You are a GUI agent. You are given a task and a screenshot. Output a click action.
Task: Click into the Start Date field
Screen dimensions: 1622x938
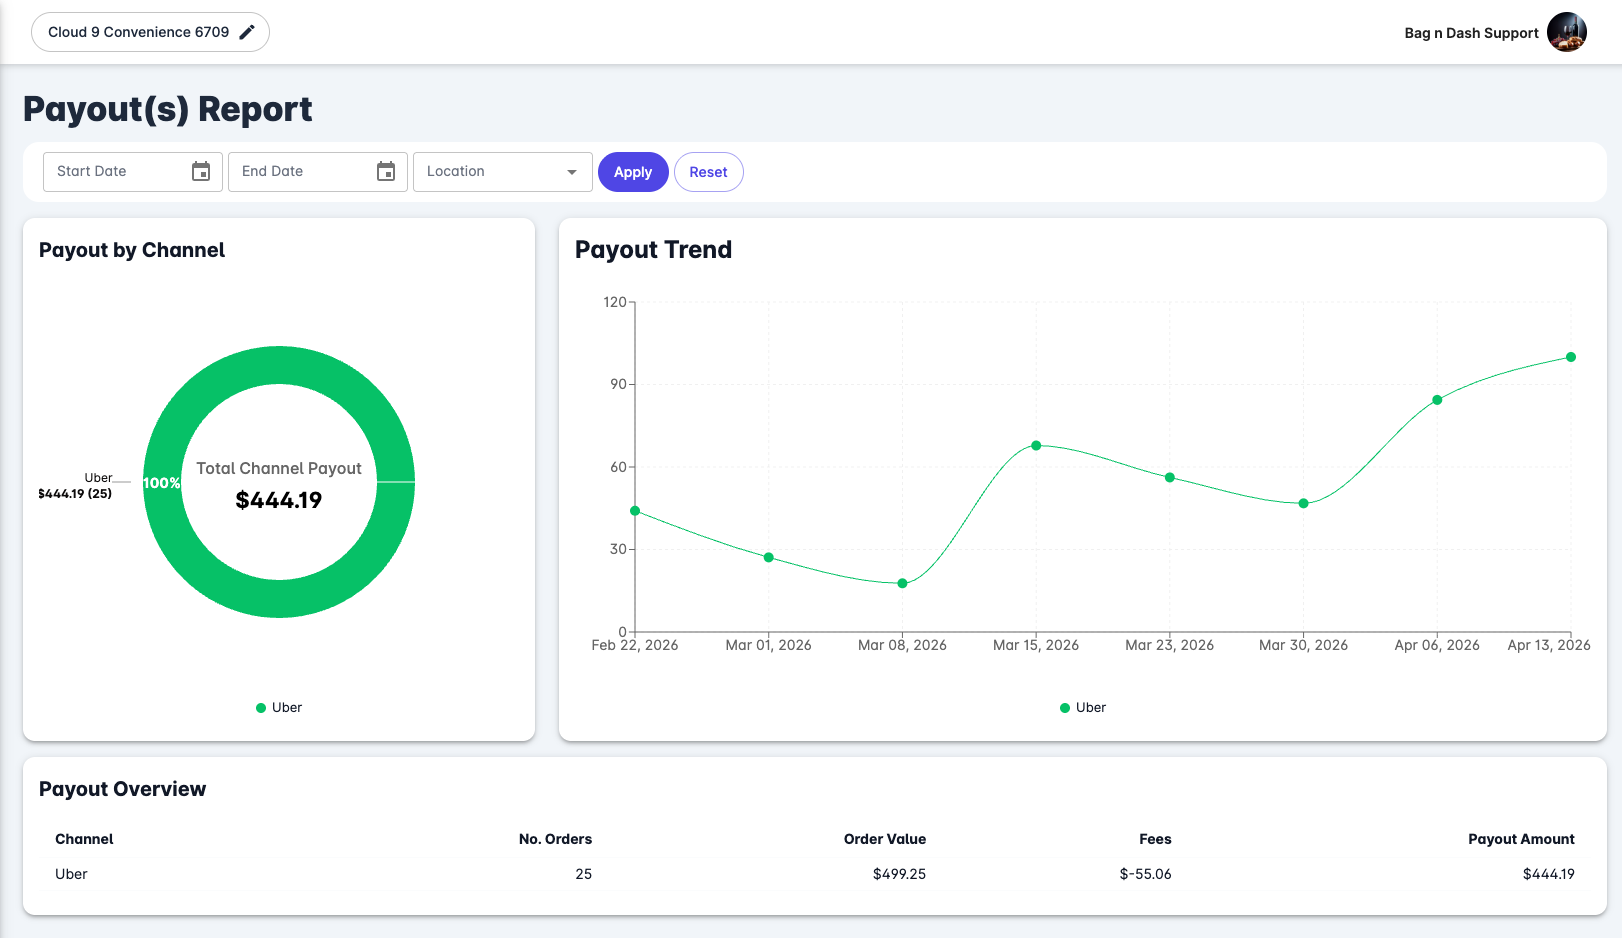point(132,171)
